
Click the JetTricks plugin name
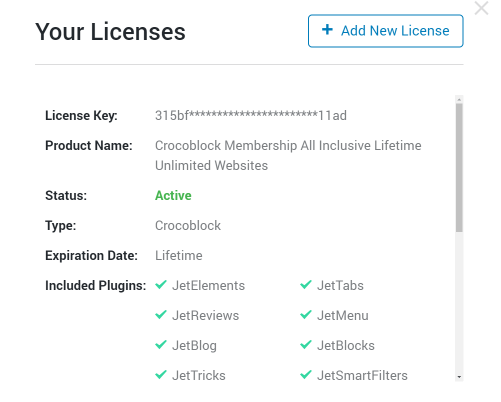pos(199,376)
